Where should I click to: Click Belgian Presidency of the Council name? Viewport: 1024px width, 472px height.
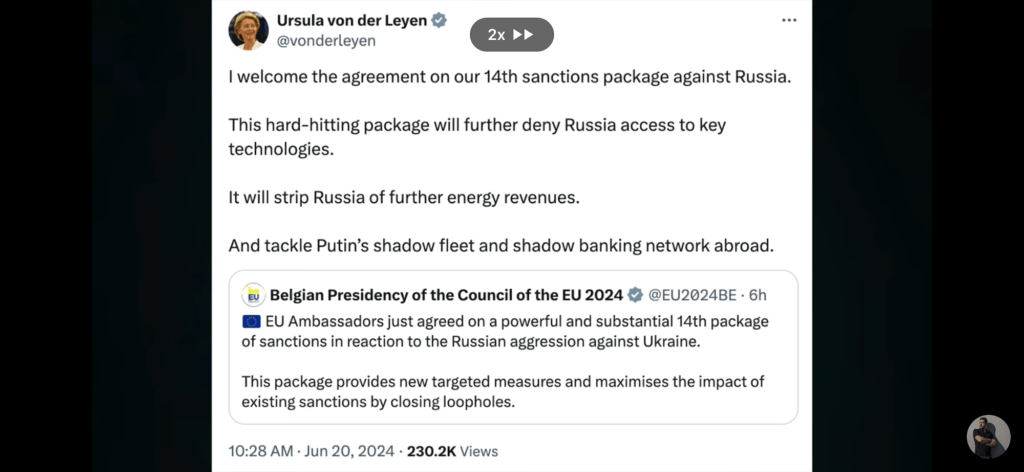[x=445, y=295]
